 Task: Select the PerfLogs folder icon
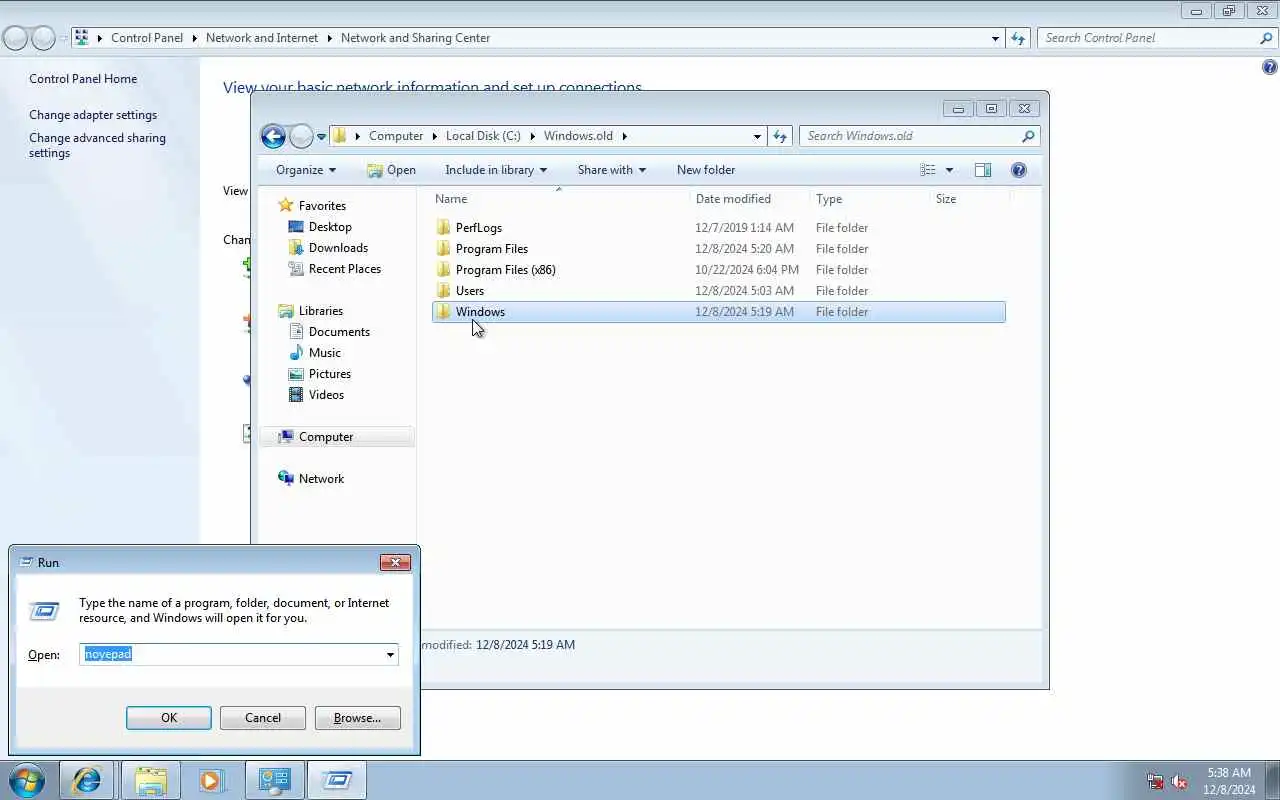[444, 228]
